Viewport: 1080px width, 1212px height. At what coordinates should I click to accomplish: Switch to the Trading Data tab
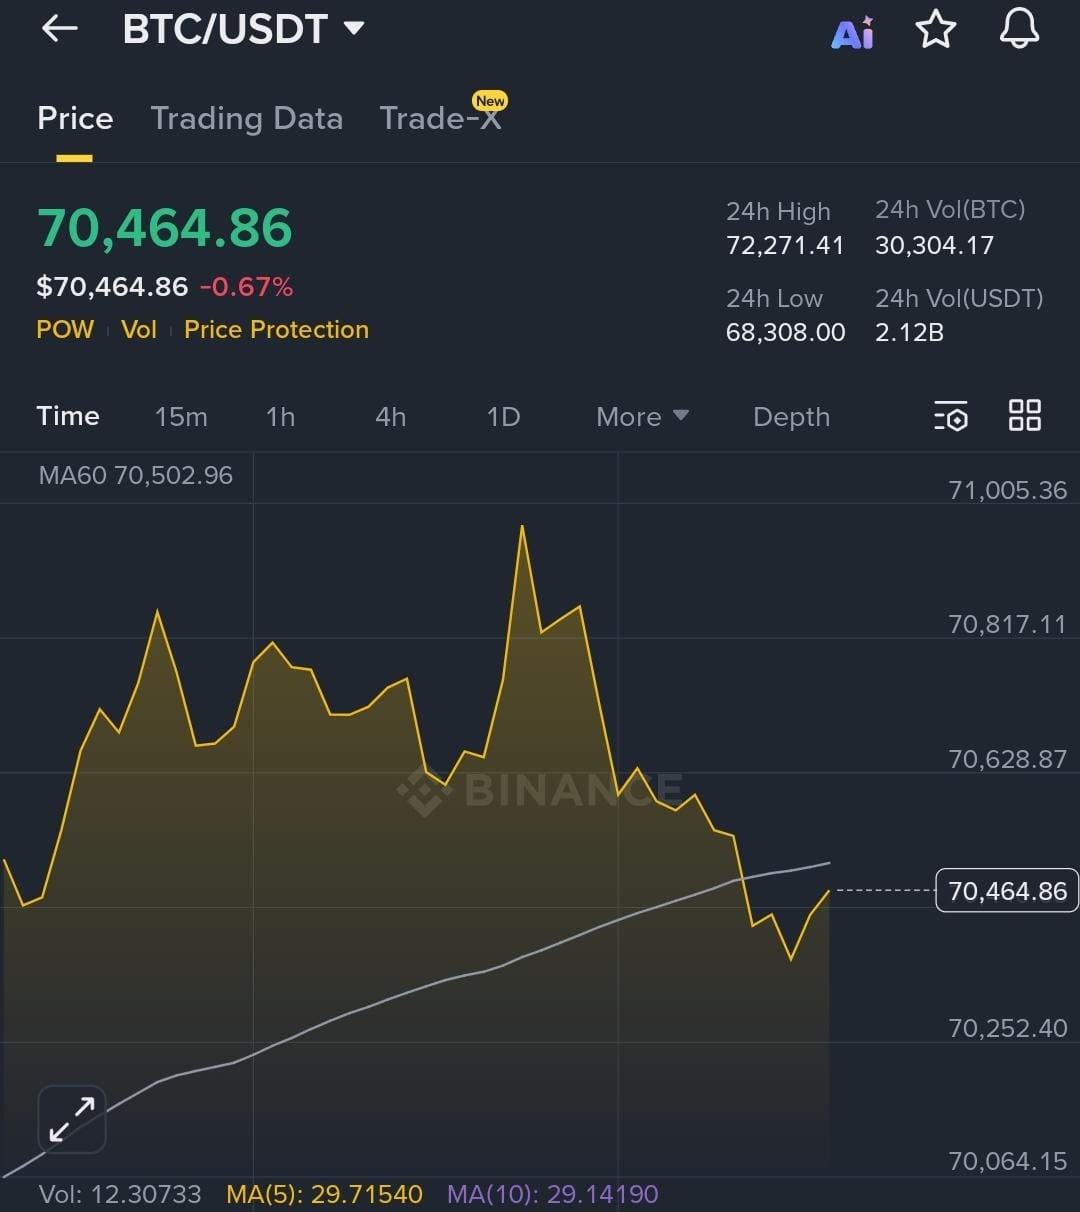point(246,119)
